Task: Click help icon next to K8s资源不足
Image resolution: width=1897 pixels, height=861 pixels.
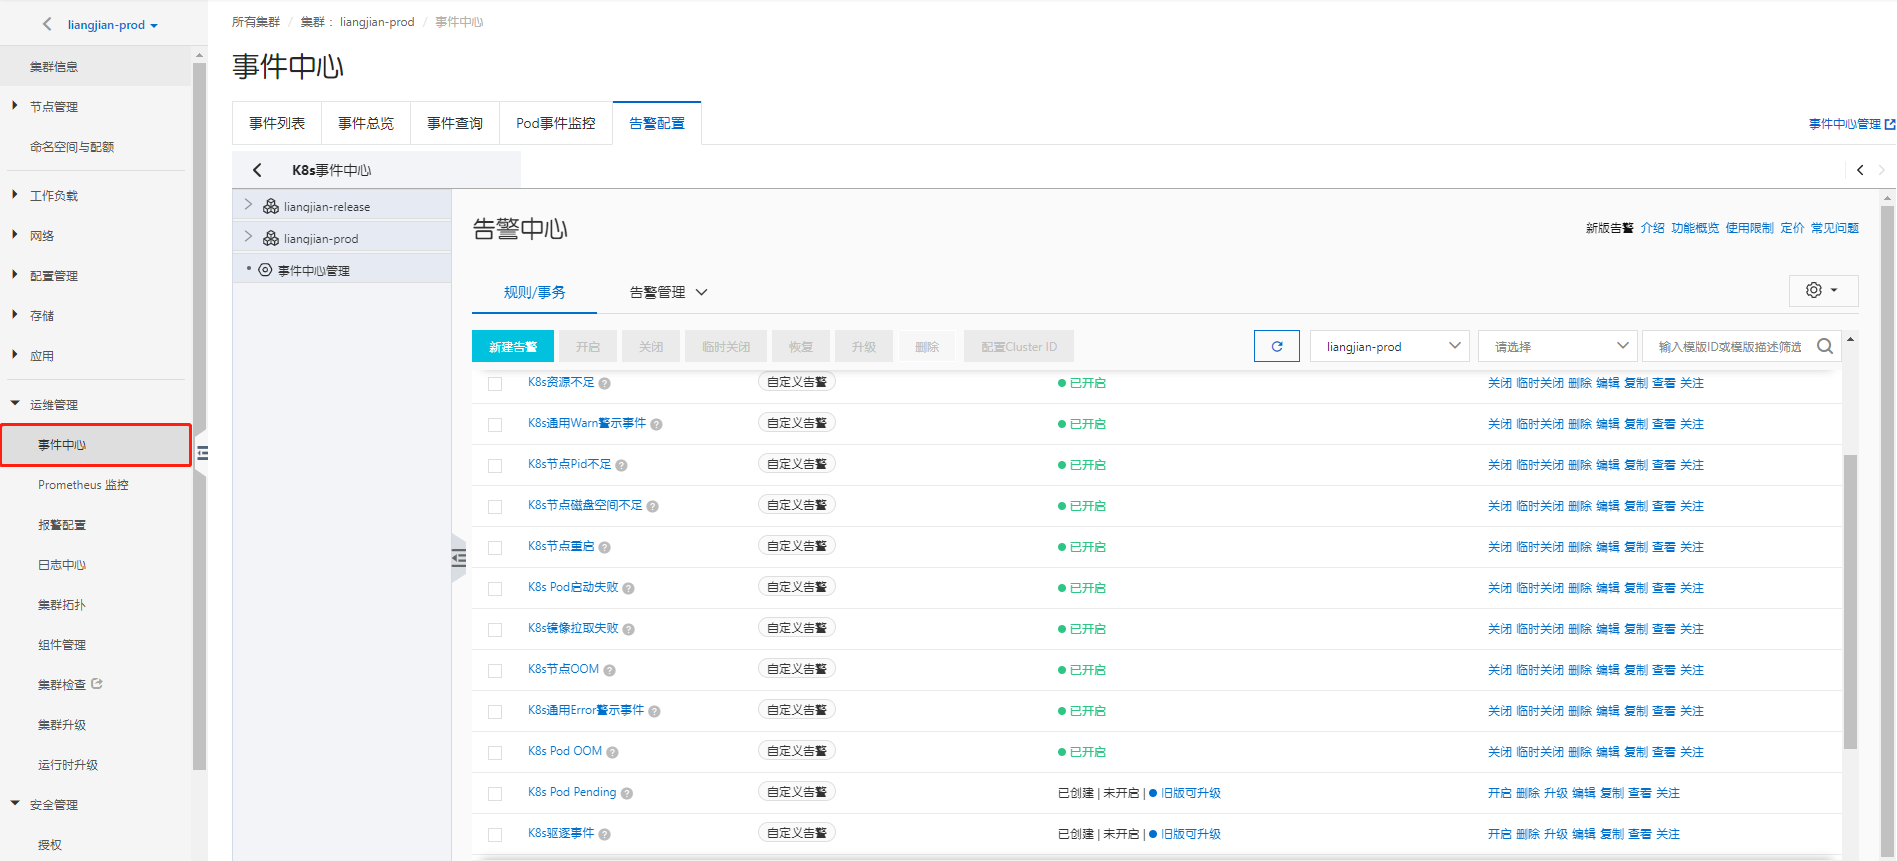Action: [605, 384]
